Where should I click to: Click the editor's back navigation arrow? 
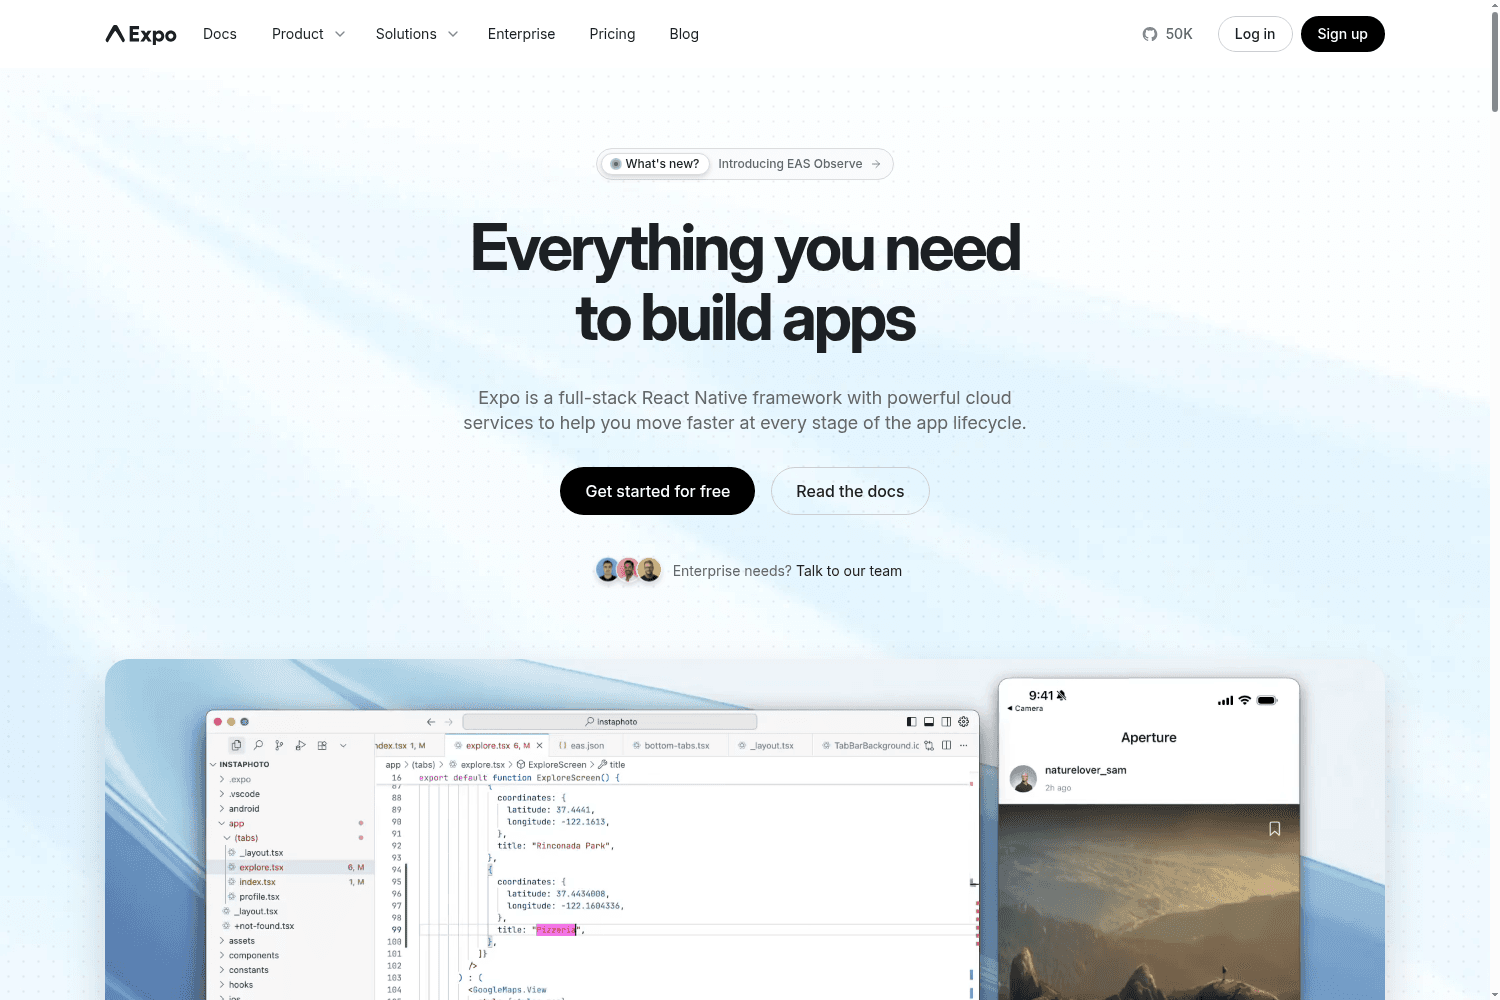[x=431, y=721]
